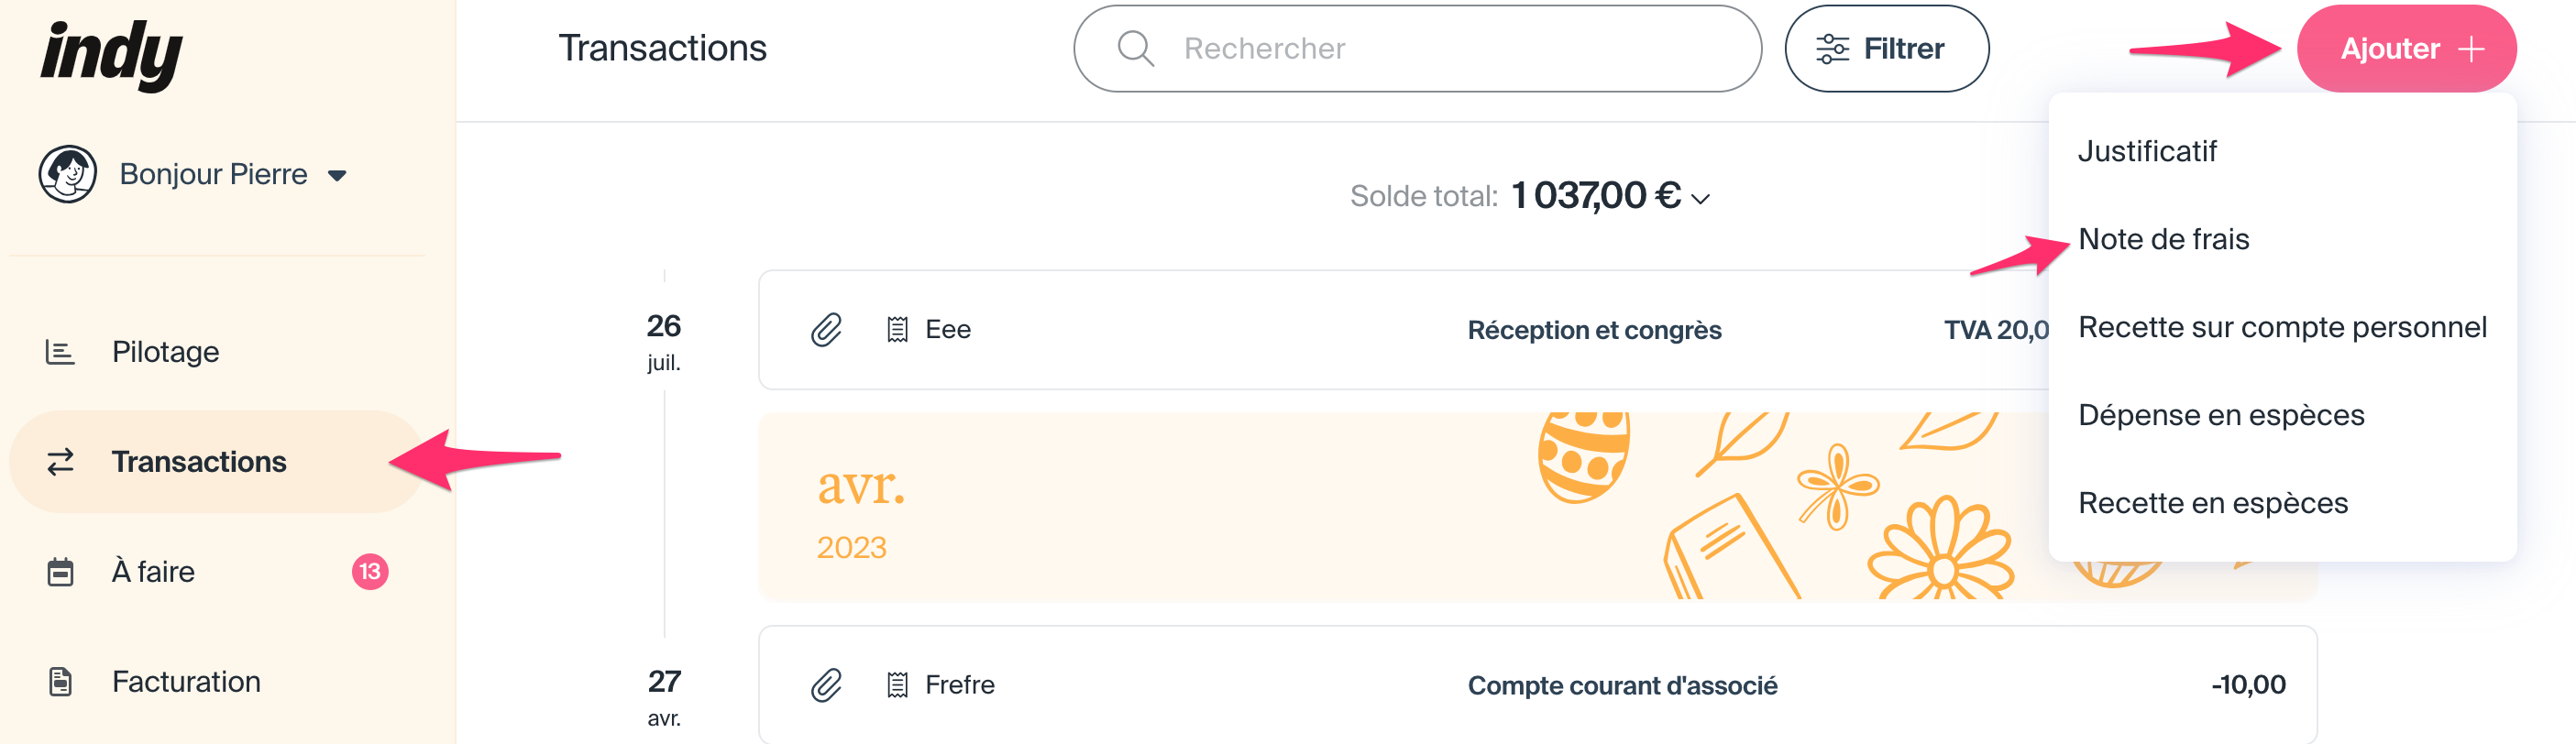
Task: Select Note de frais from menu
Action: [x=2163, y=239]
